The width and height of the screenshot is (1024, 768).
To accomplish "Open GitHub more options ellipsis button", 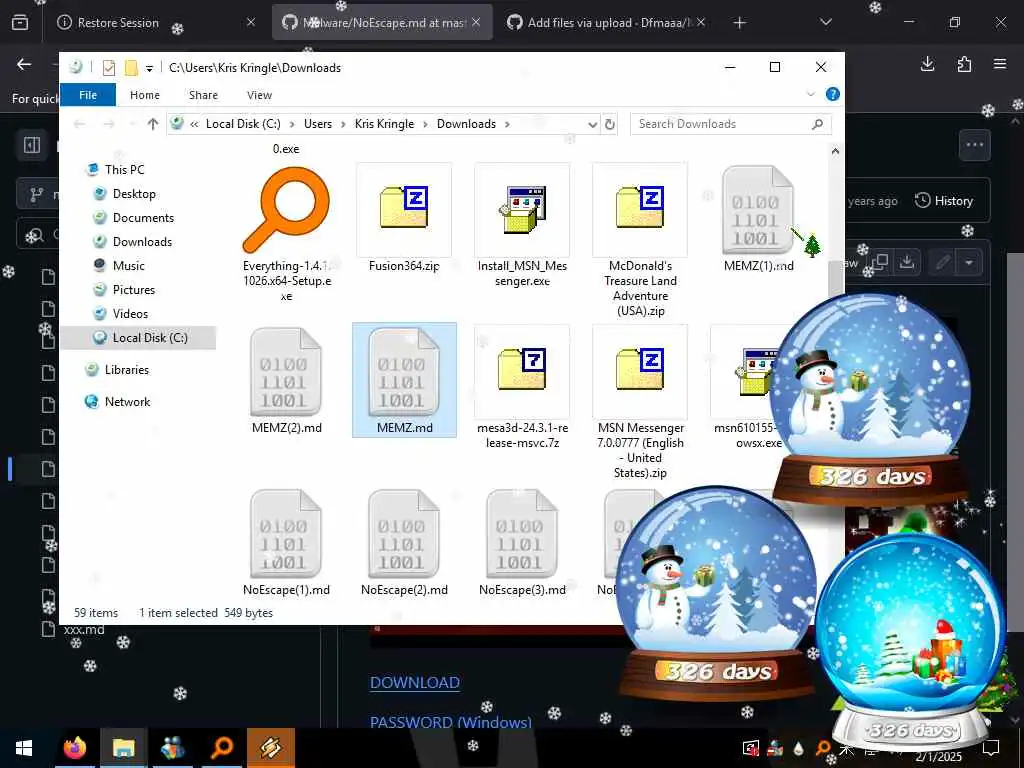I will (974, 145).
